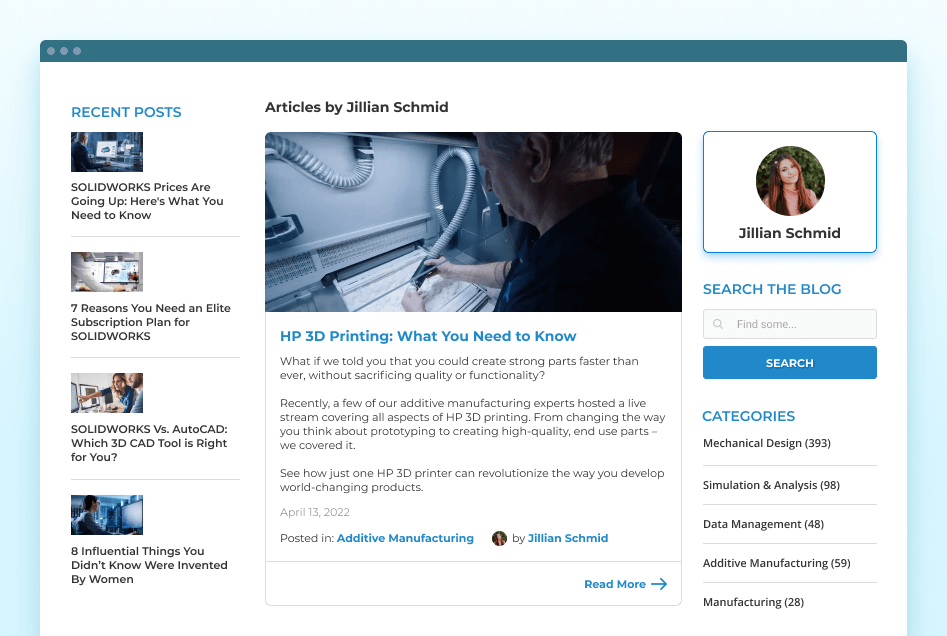Image resolution: width=947 pixels, height=636 pixels.
Task: Open the SOLIDWORKS Prices post thumbnail
Action: tap(107, 152)
